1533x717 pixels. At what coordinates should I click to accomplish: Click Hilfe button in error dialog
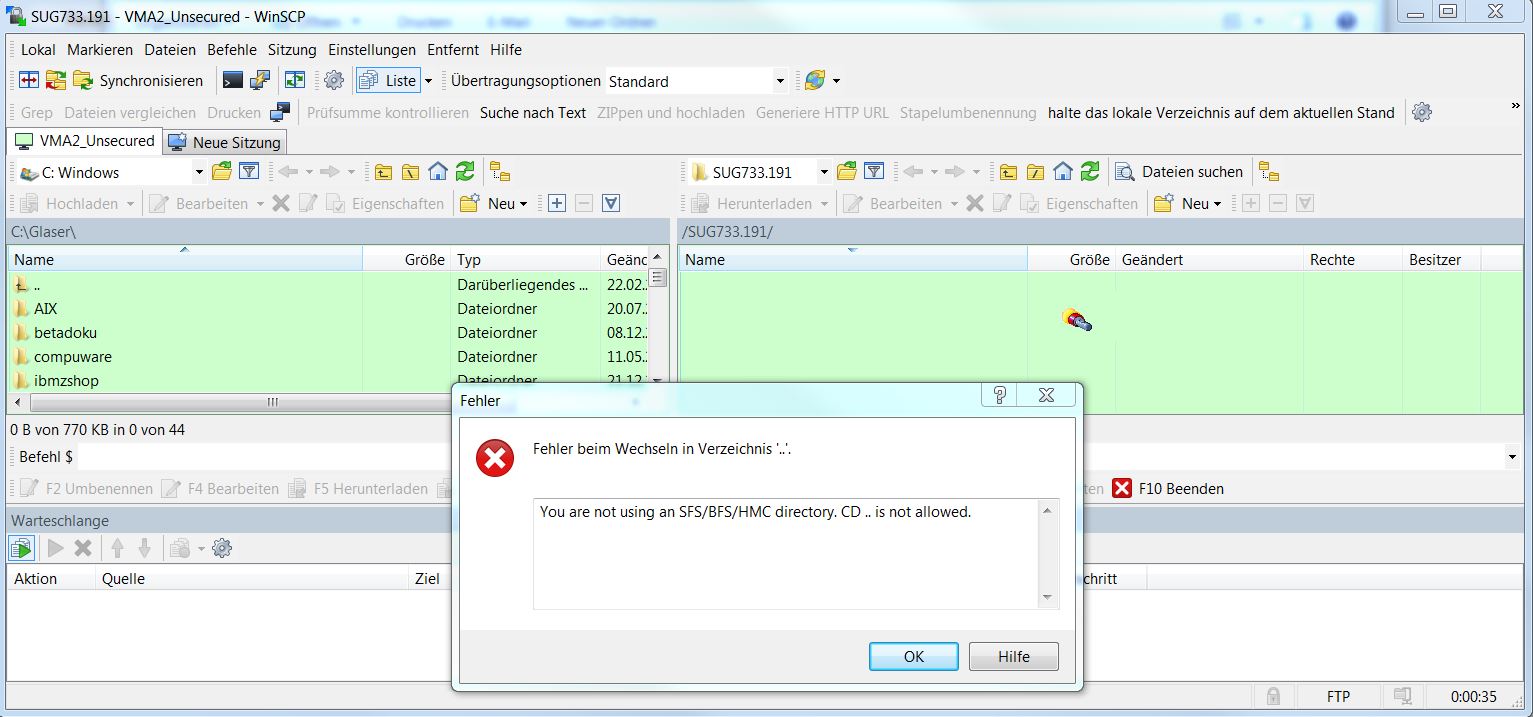(x=1013, y=656)
